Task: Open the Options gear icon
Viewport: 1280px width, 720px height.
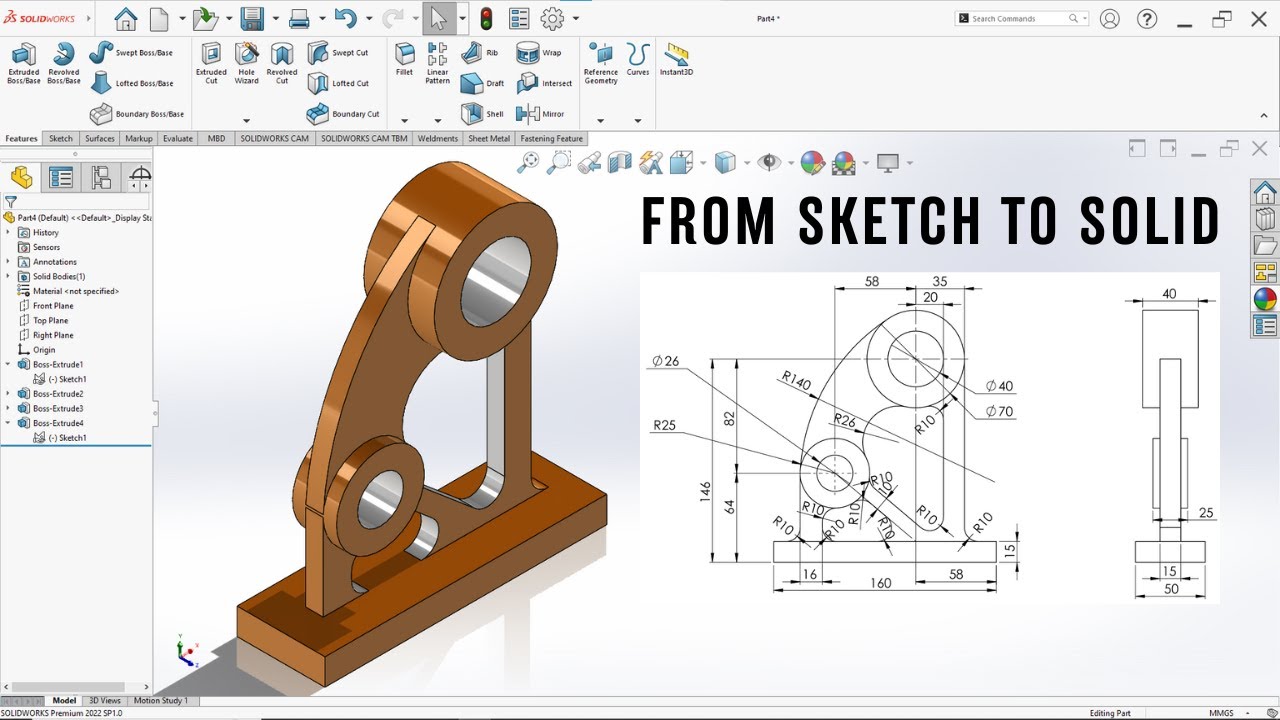Action: pyautogui.click(x=552, y=18)
